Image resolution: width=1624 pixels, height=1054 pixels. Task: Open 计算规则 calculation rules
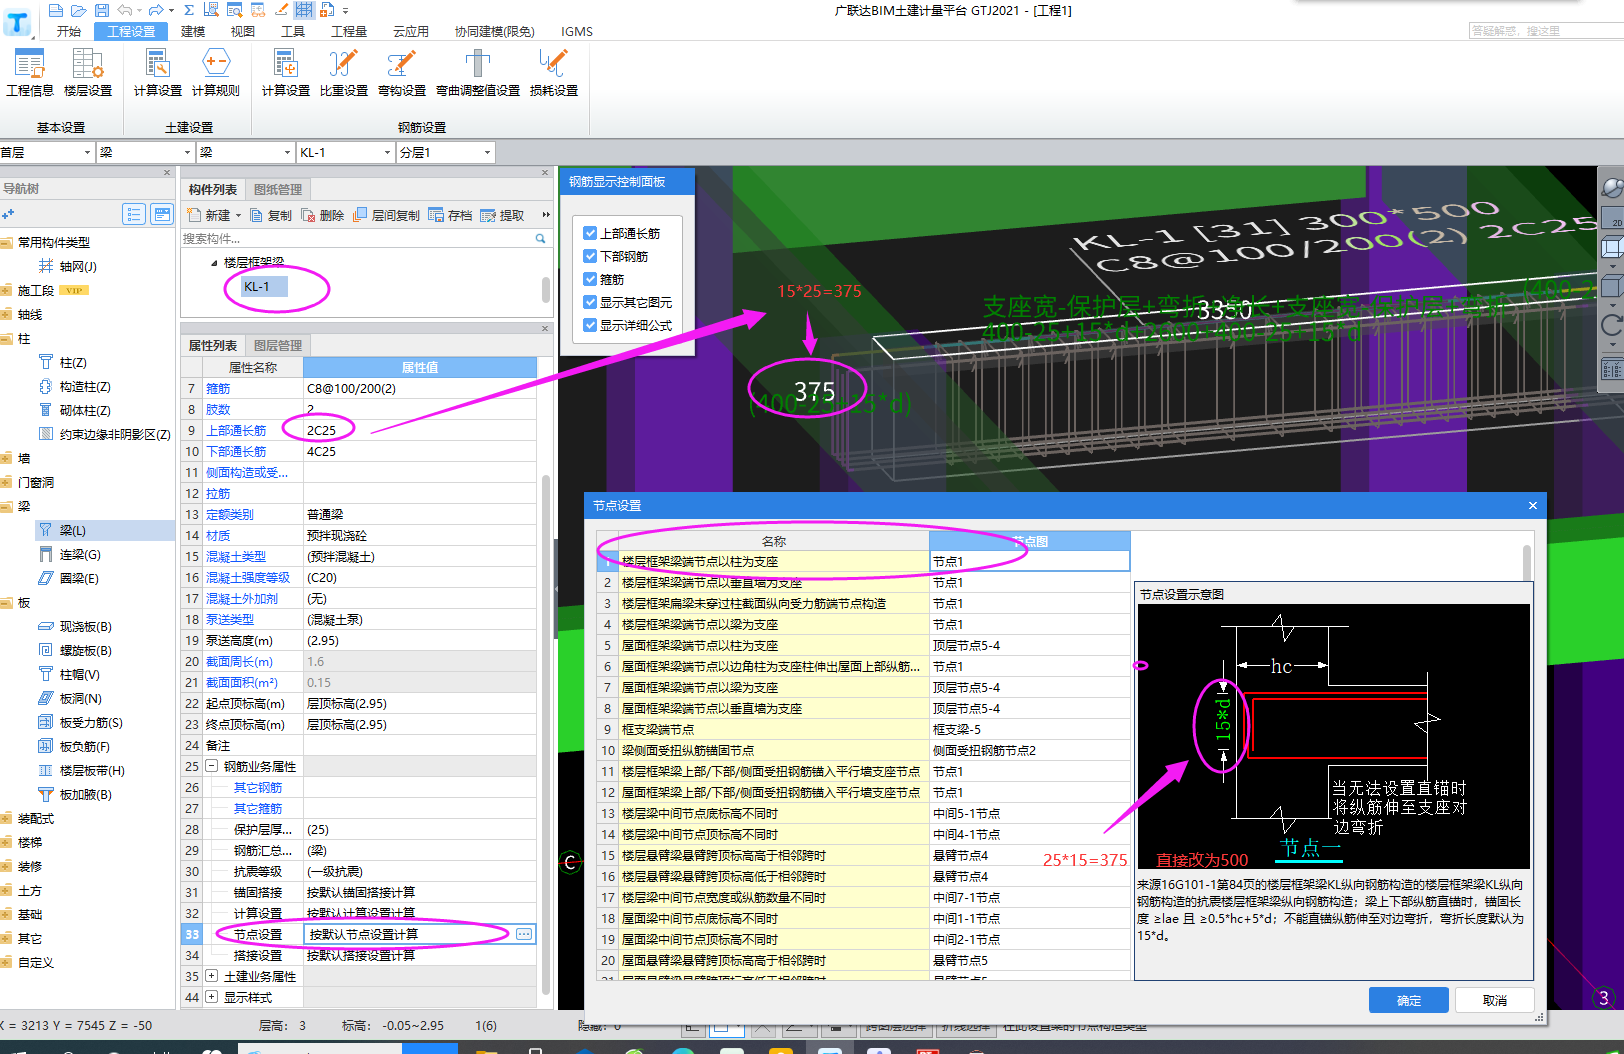point(216,73)
